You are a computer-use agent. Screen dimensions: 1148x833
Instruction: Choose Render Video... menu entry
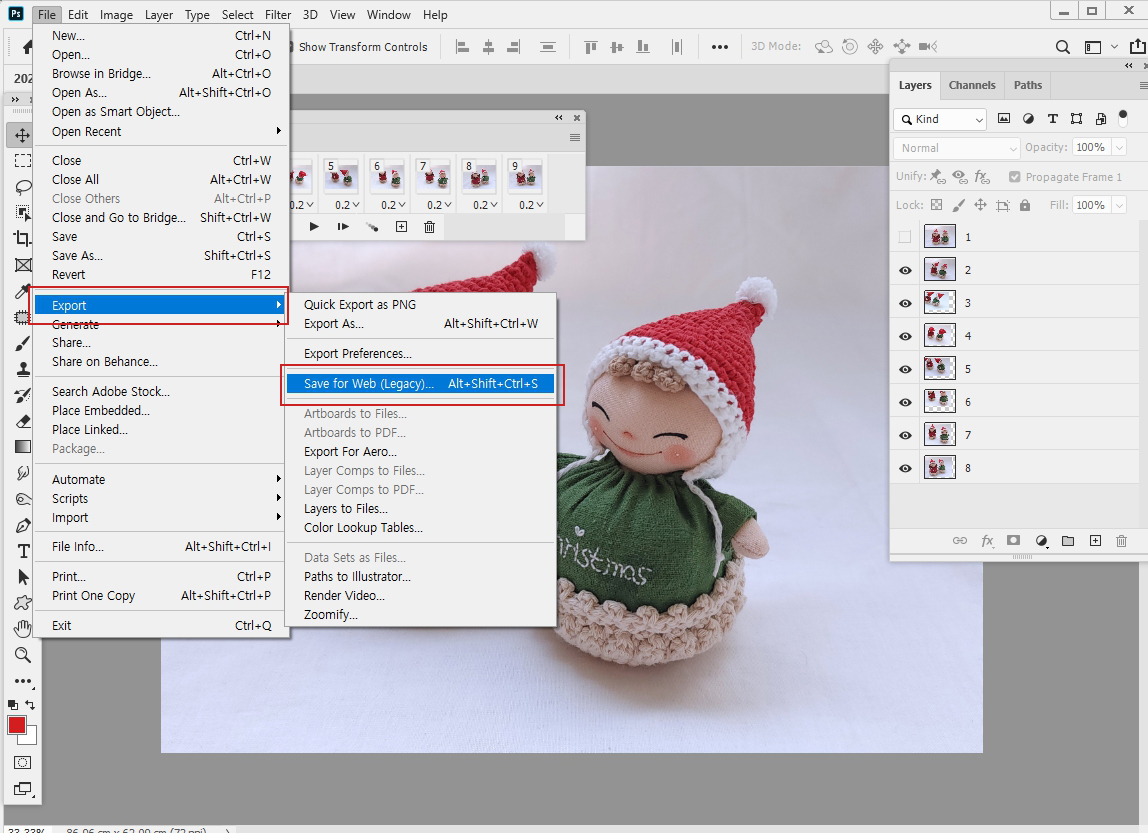tap(420, 596)
